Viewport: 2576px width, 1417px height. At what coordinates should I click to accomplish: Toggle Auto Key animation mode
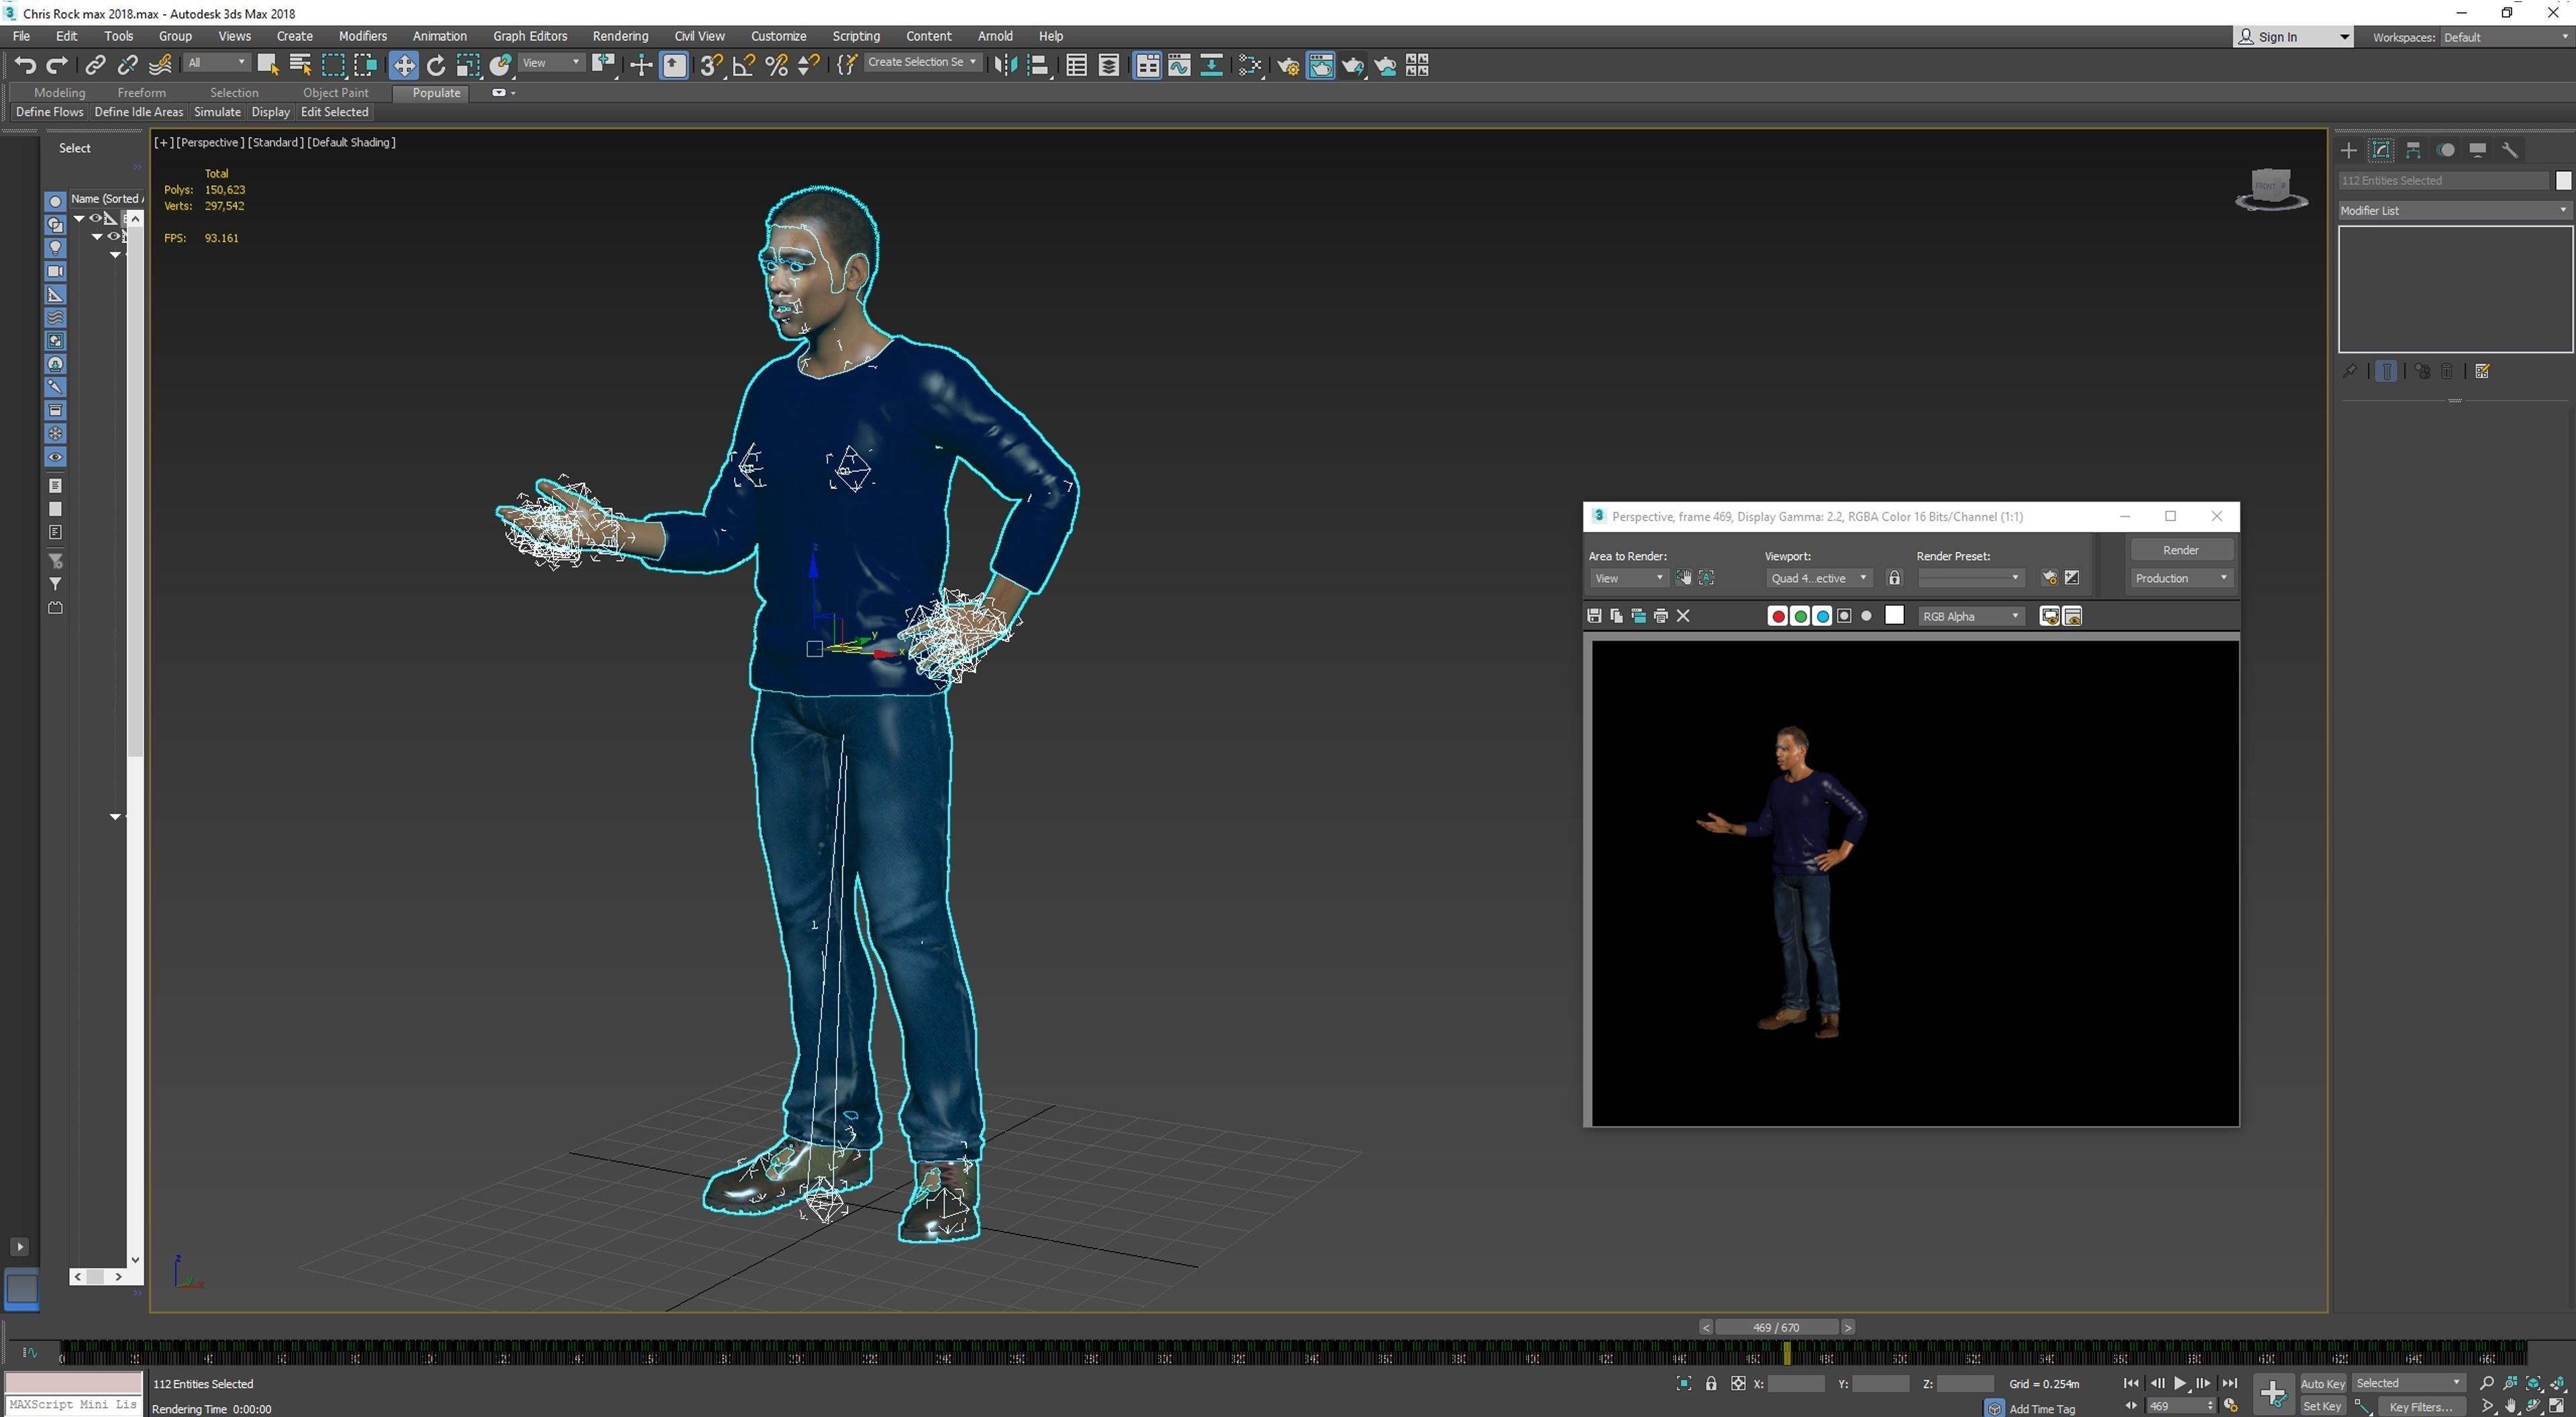[2322, 1384]
